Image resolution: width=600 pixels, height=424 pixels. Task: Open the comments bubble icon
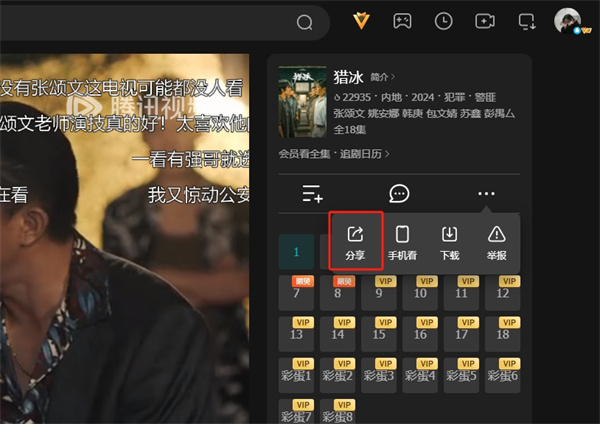pyautogui.click(x=399, y=193)
